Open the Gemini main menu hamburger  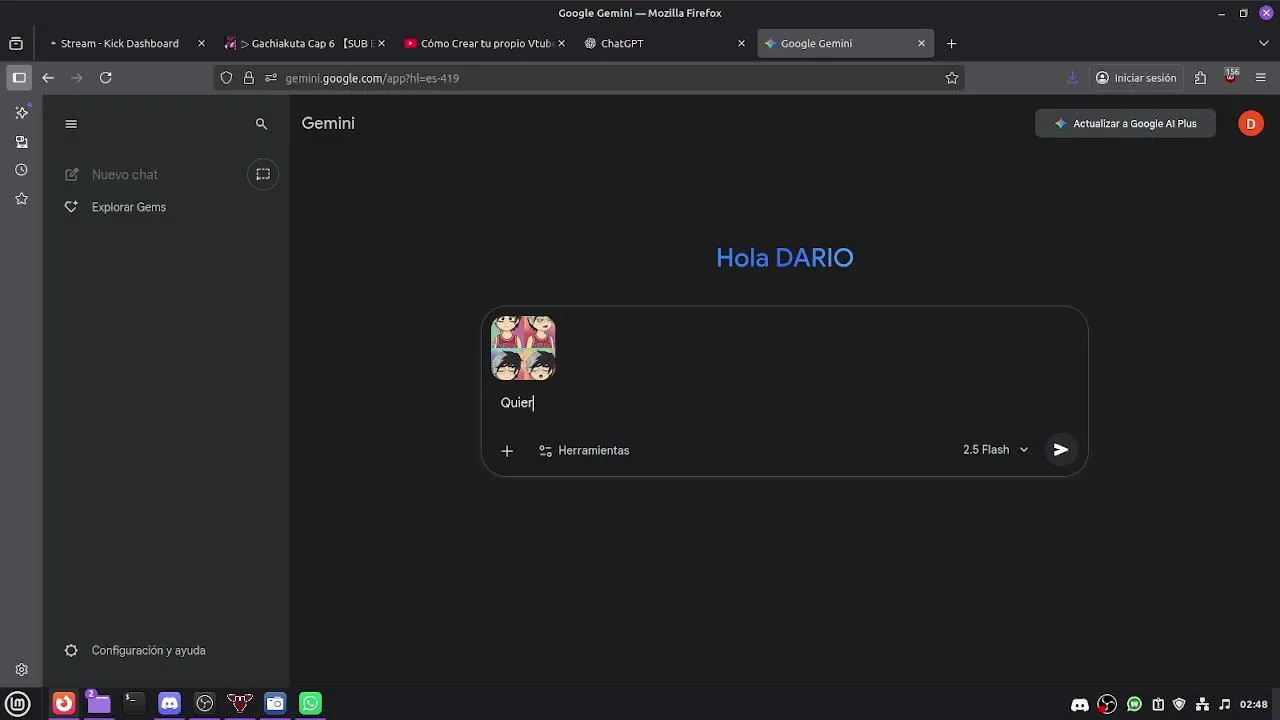point(71,124)
